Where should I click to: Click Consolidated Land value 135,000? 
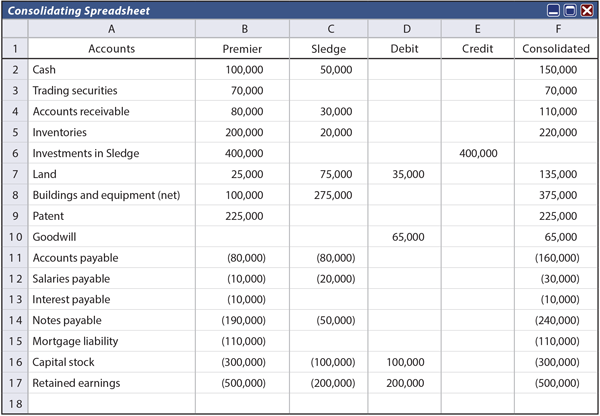558,174
